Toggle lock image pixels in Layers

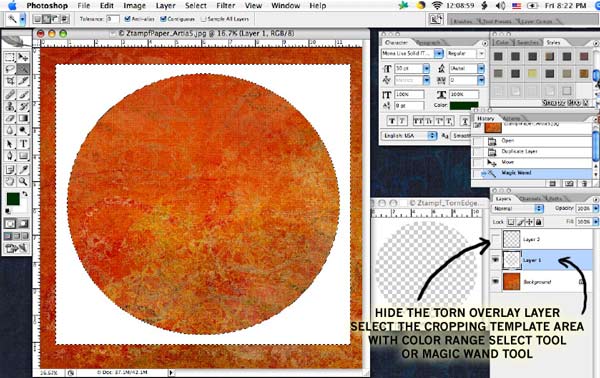(x=520, y=222)
